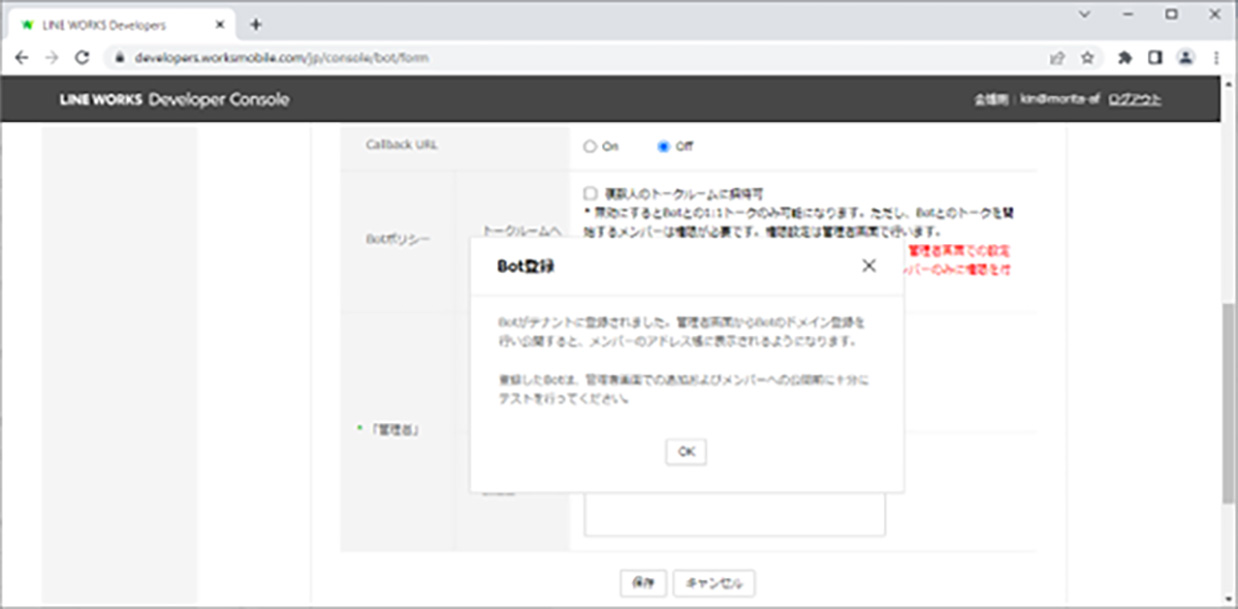Open the Chrome profile avatar
Viewport: 1238px width, 609px height.
[1186, 58]
